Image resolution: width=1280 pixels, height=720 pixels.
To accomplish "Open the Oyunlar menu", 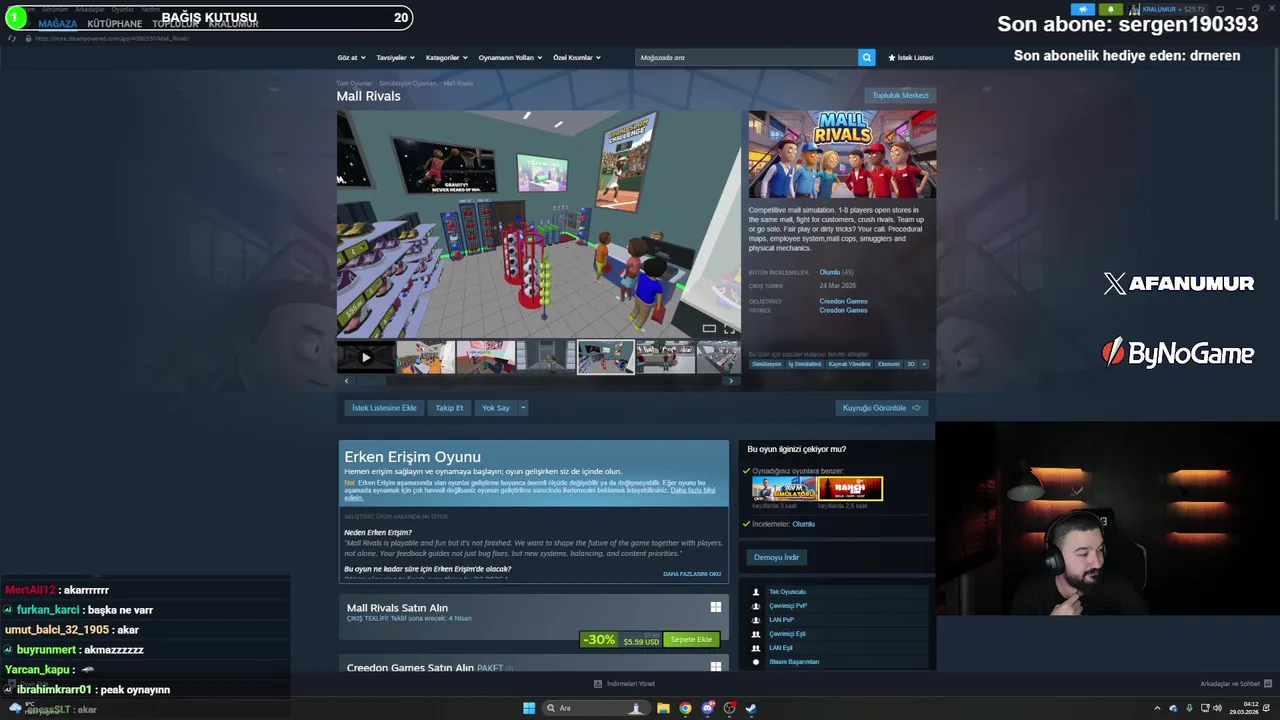I will point(122,9).
